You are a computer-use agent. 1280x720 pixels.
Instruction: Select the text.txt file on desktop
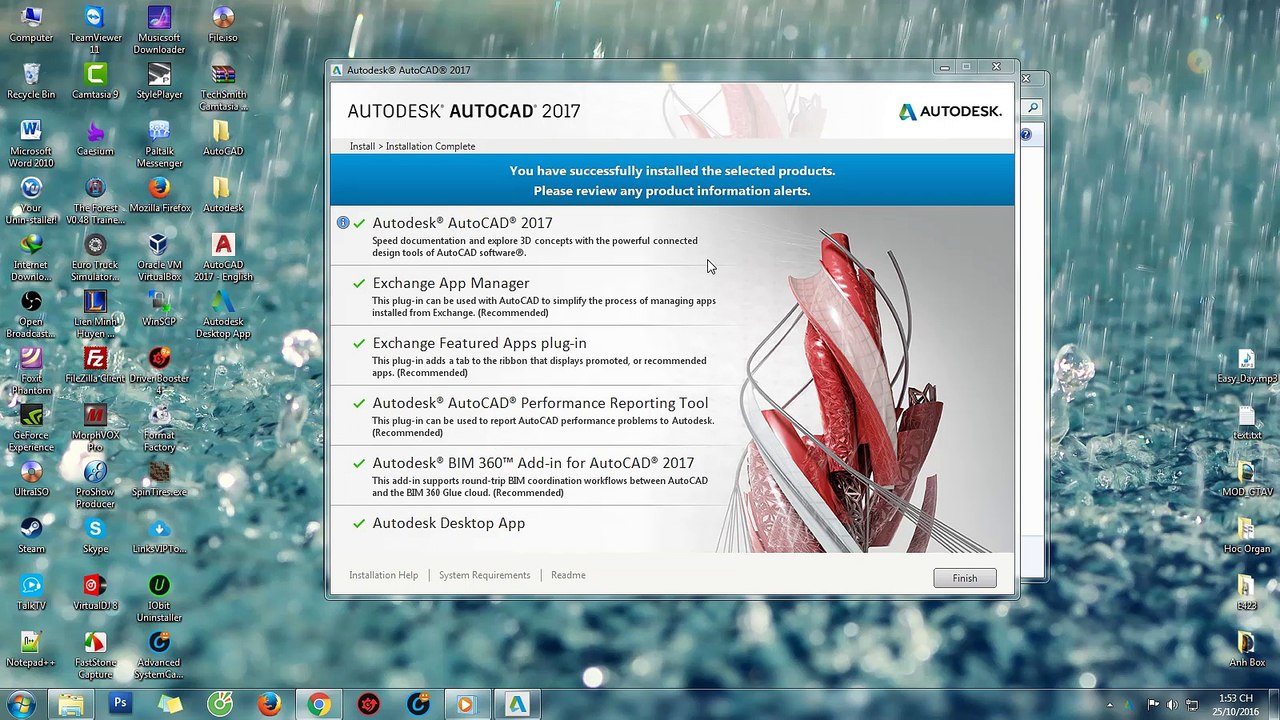[x=1246, y=423]
